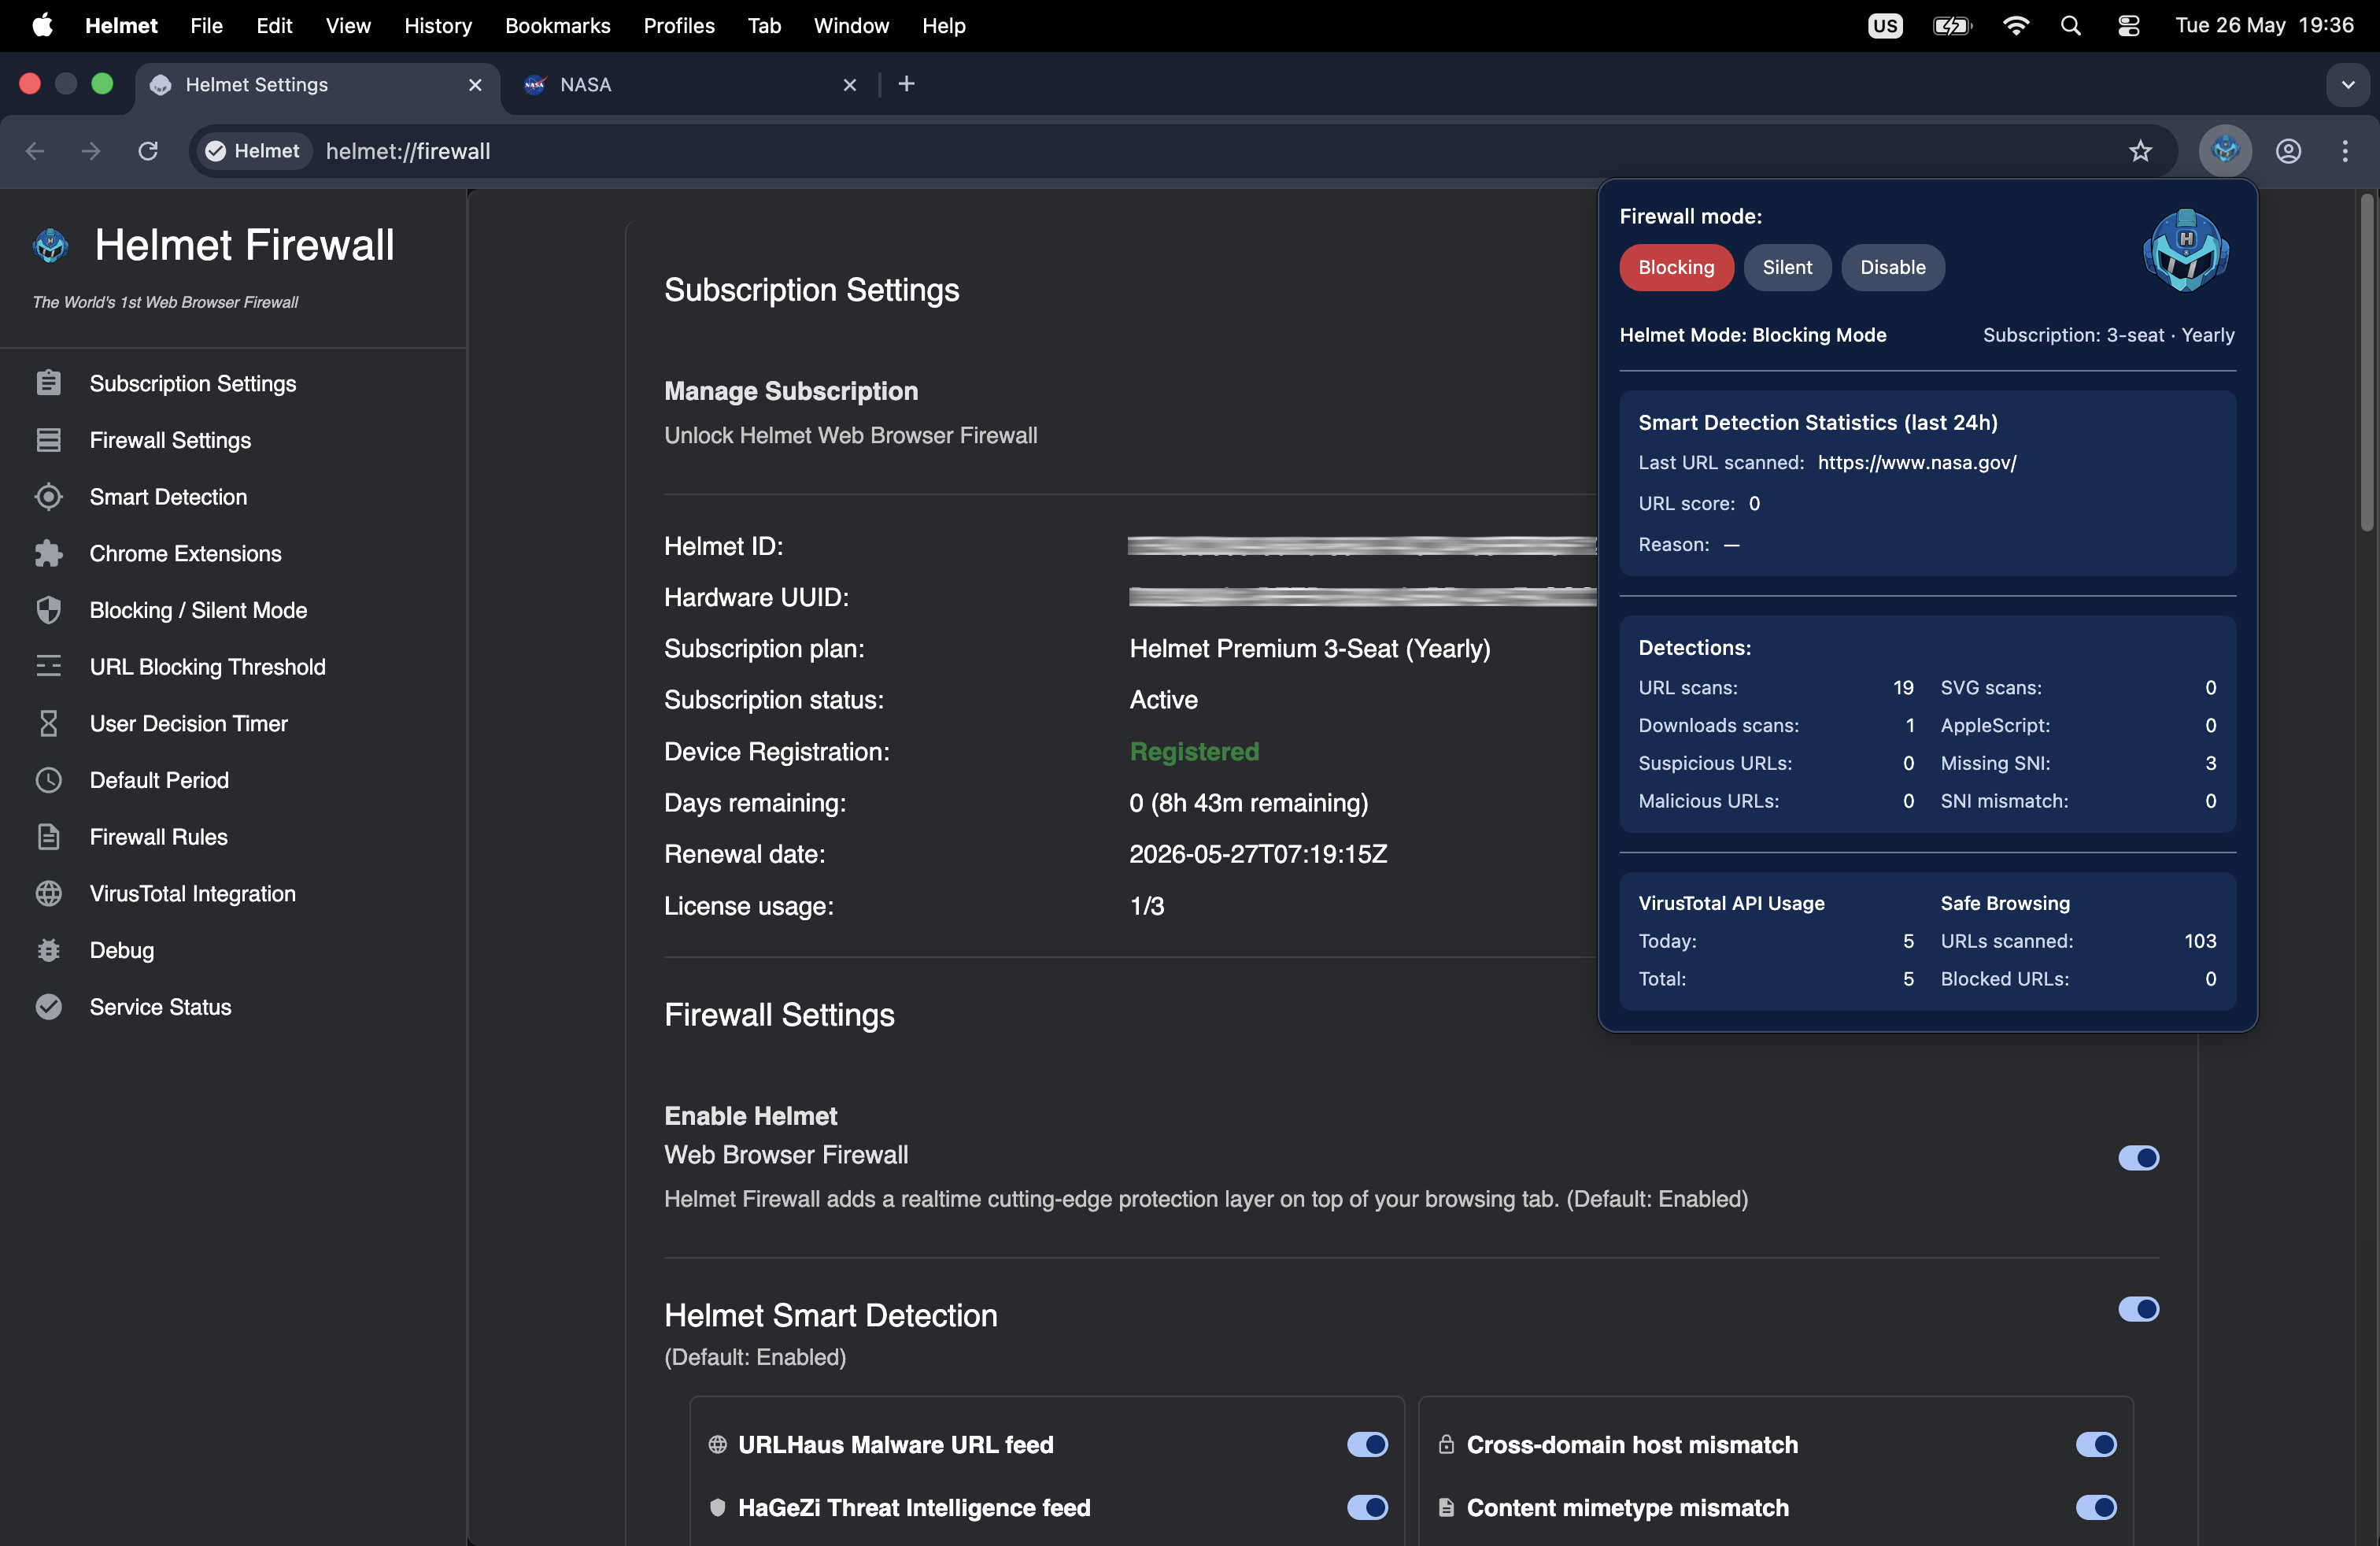This screenshot has height=1546, width=2380.
Task: Select Blocking firewall mode
Action: pos(1676,268)
